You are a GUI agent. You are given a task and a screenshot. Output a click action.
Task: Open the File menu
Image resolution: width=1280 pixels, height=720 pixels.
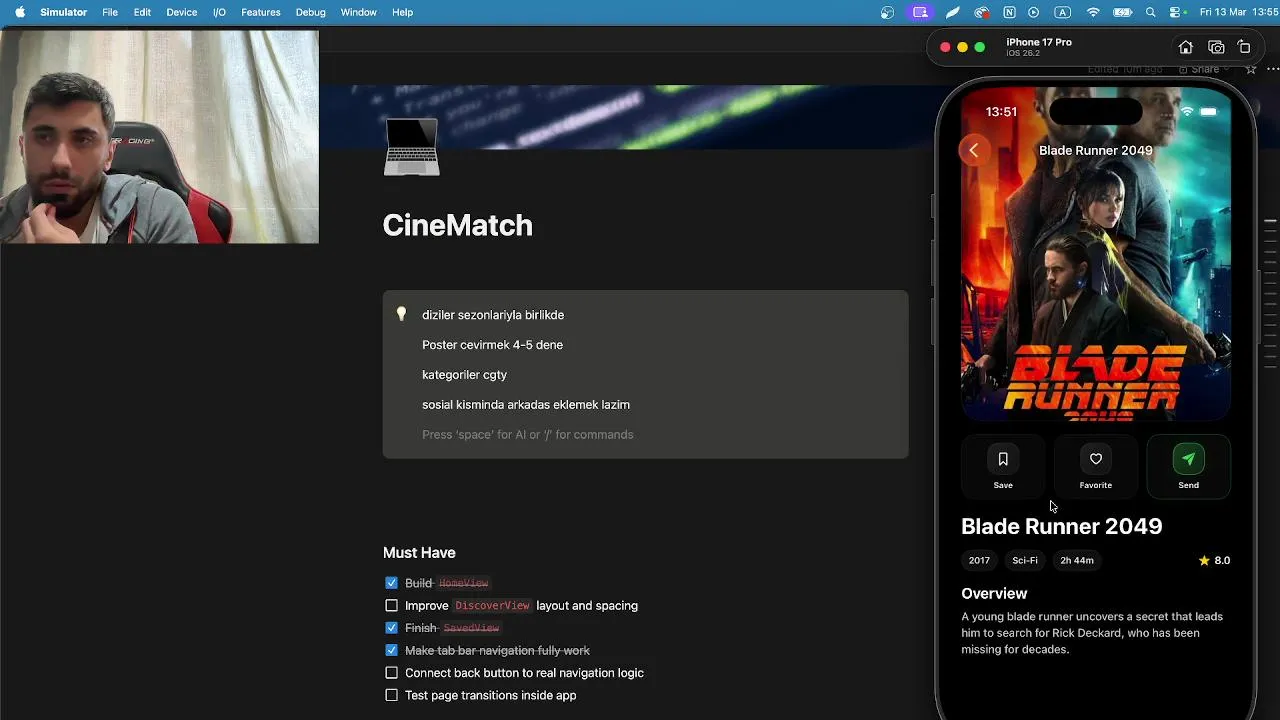pyautogui.click(x=110, y=12)
